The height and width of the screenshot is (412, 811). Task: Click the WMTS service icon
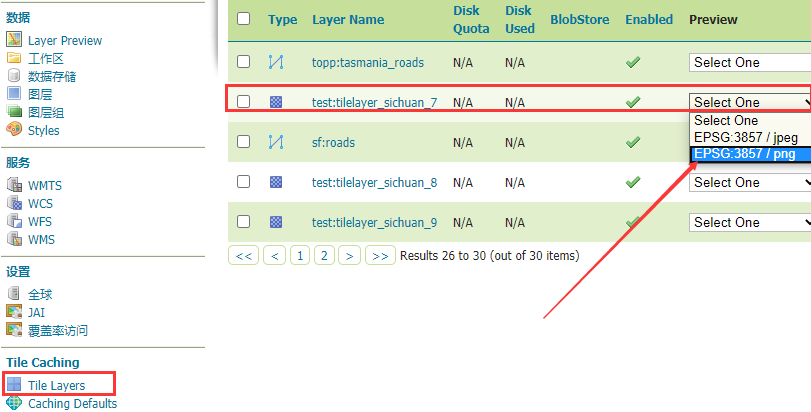14,185
